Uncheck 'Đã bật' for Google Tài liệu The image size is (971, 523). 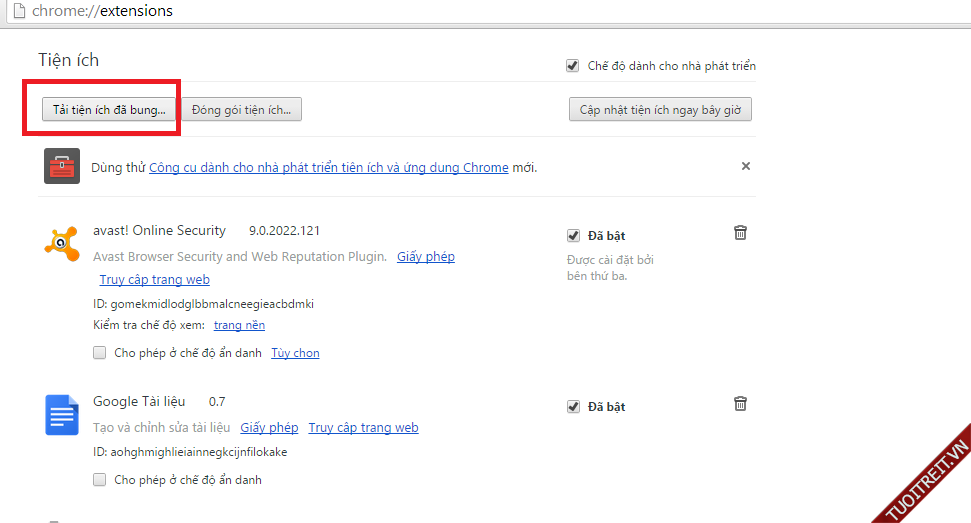tap(573, 407)
